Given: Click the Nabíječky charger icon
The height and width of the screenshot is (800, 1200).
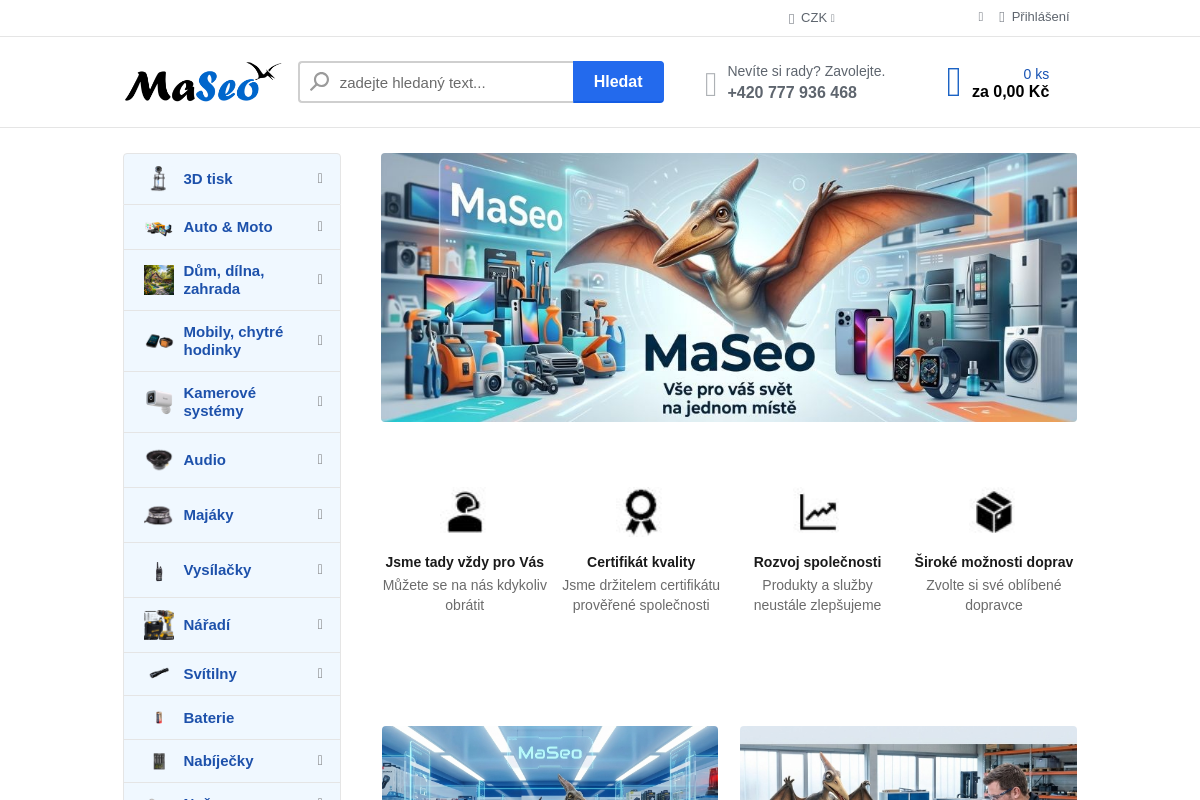Looking at the screenshot, I should point(159,761).
